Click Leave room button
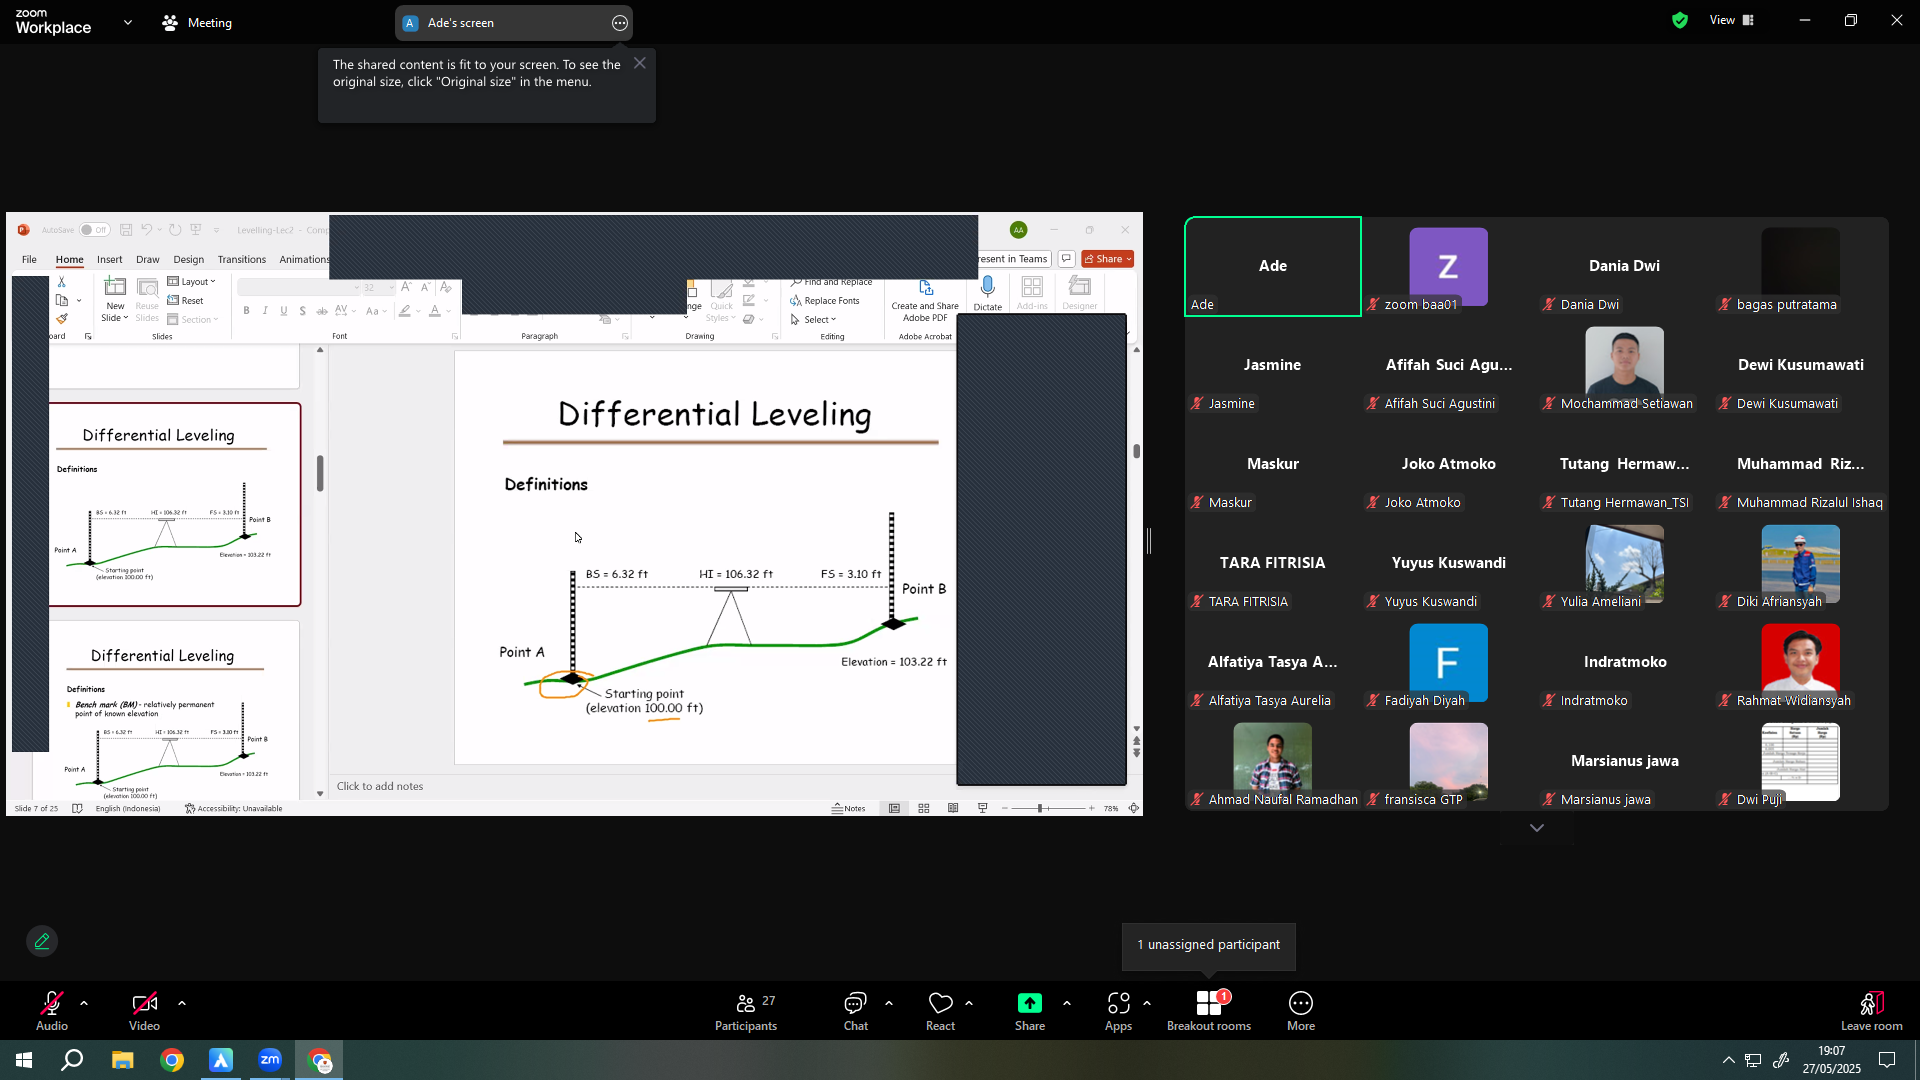The image size is (1920, 1080). (1872, 1011)
